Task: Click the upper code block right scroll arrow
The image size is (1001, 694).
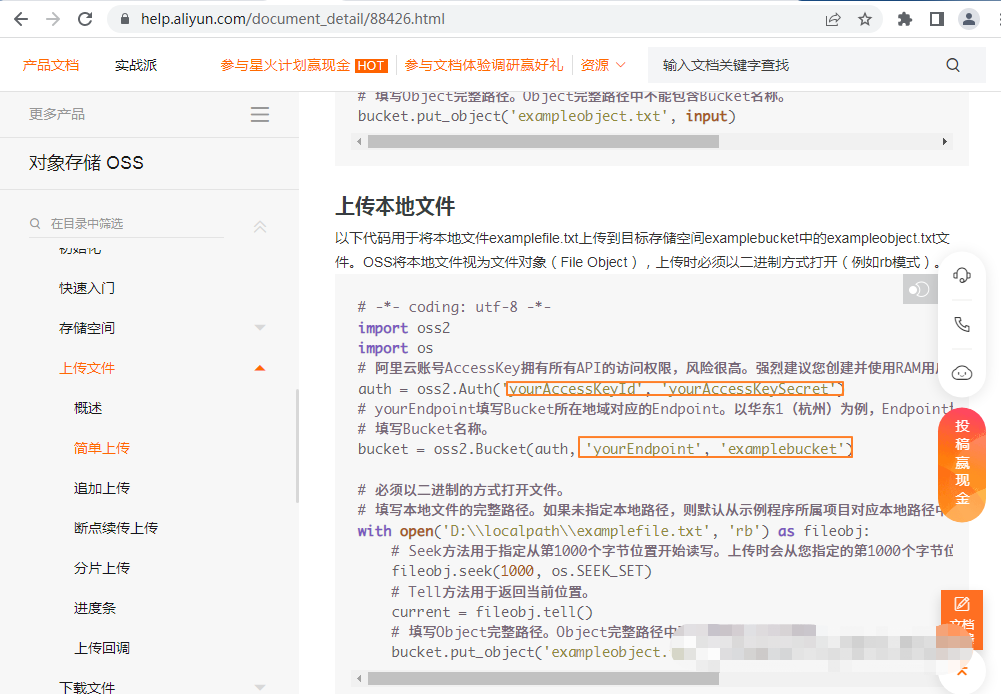Action: [x=945, y=141]
